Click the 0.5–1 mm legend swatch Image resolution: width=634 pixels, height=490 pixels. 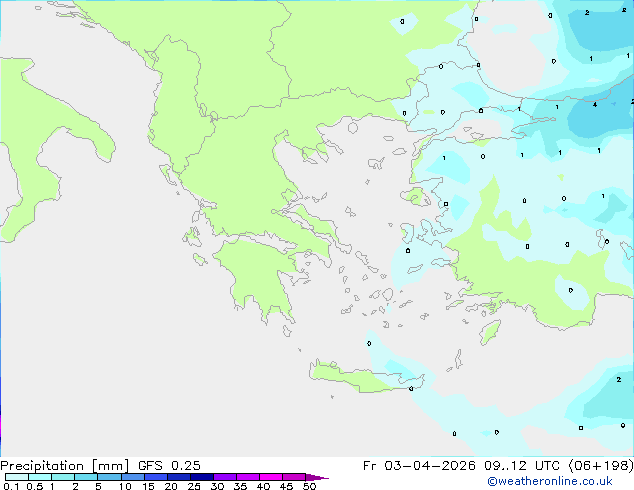40,477
